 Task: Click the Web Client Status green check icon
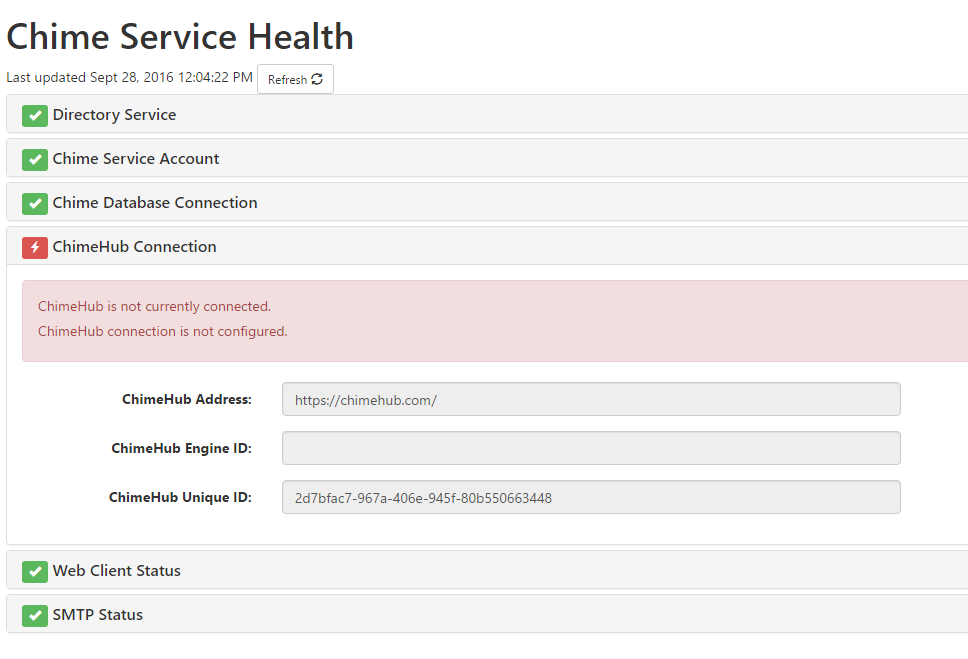[35, 571]
